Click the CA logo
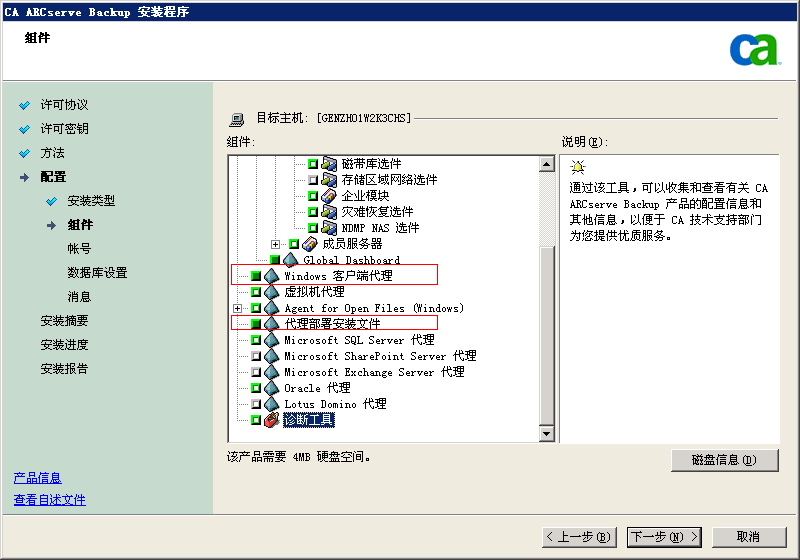Image resolution: width=800 pixels, height=560 pixels. pos(754,50)
